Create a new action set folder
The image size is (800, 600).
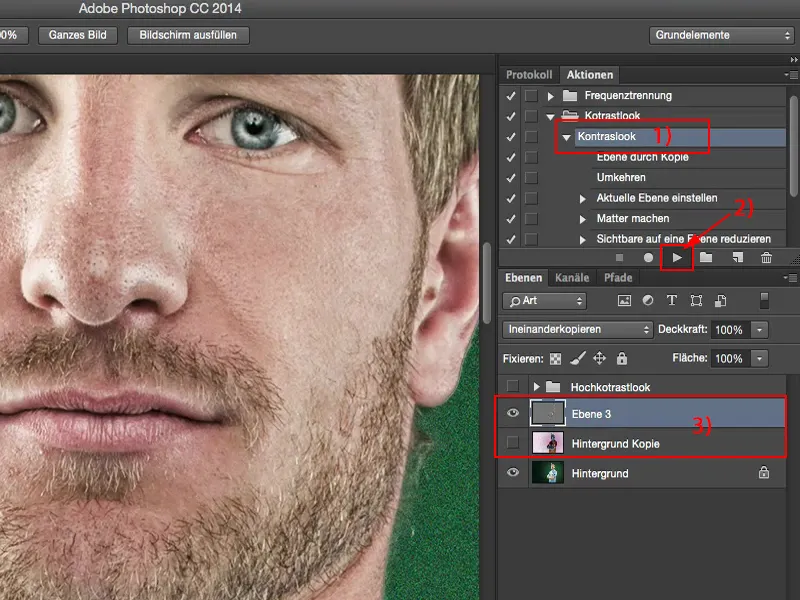(x=706, y=257)
